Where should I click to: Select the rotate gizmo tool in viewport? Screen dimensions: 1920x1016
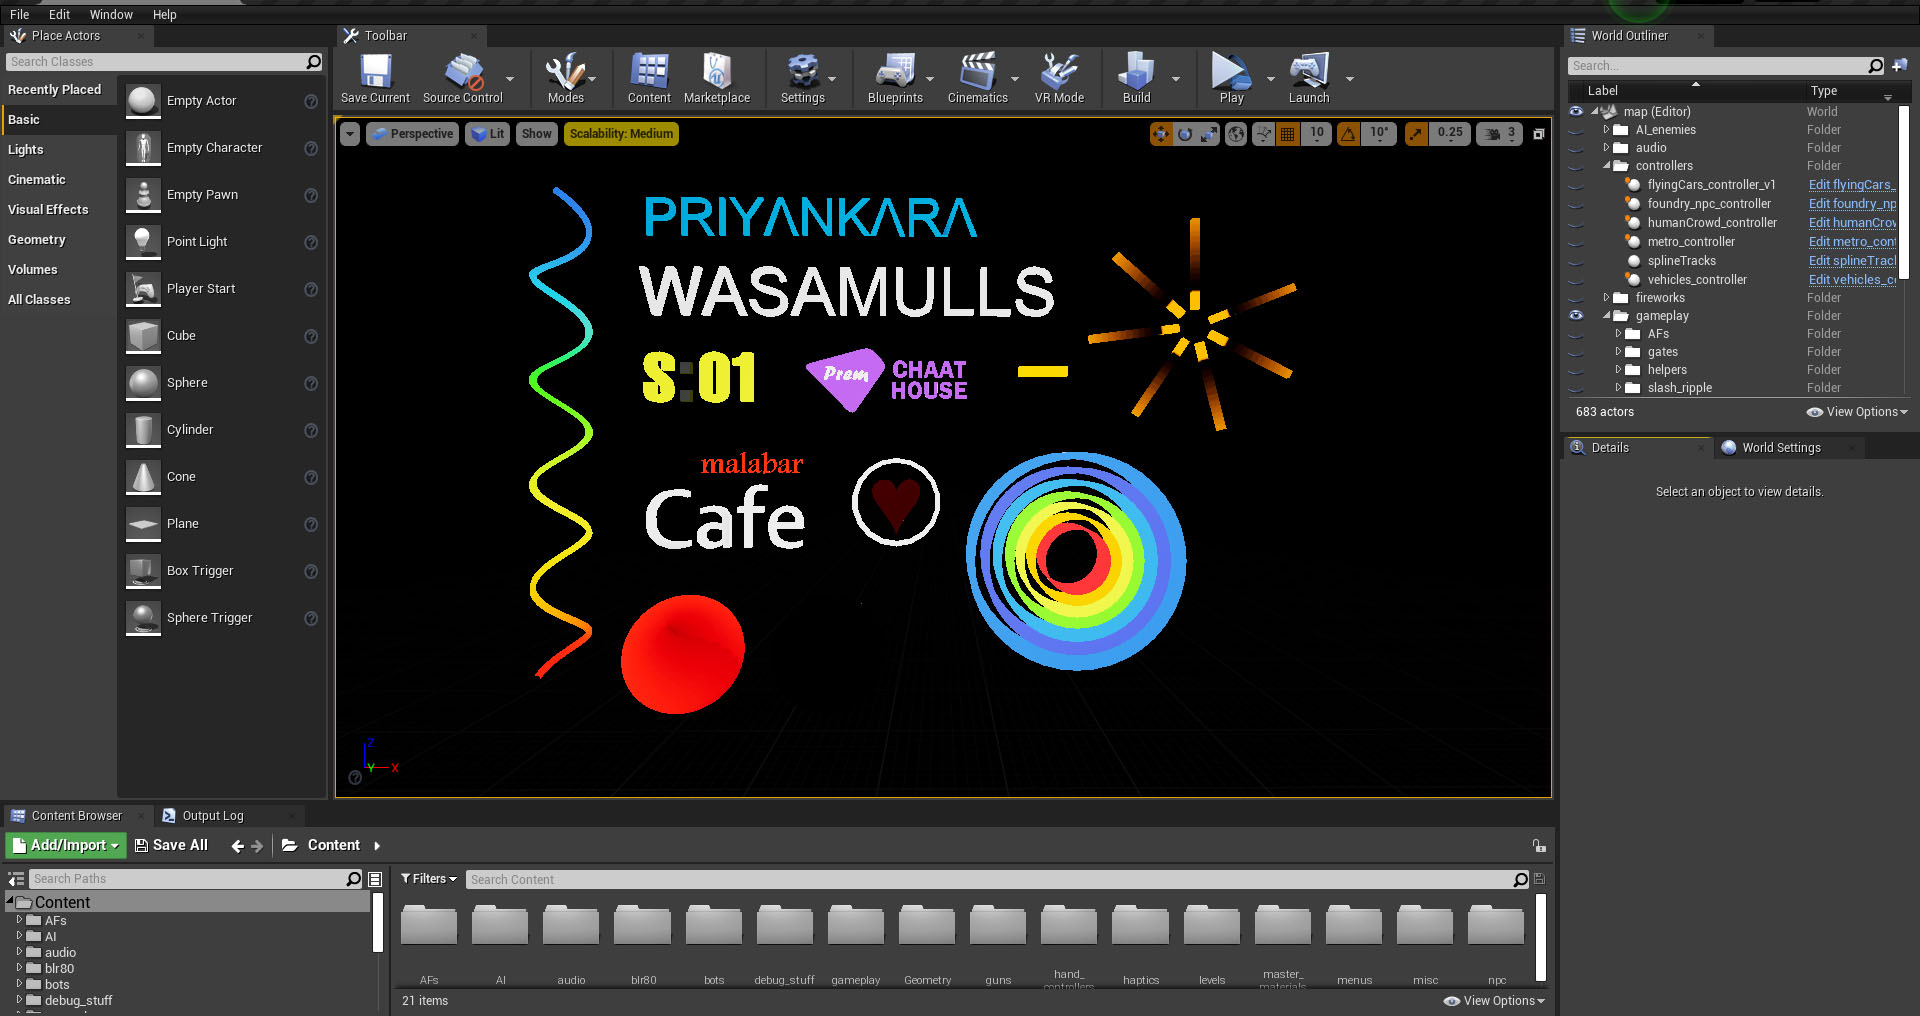point(1185,134)
